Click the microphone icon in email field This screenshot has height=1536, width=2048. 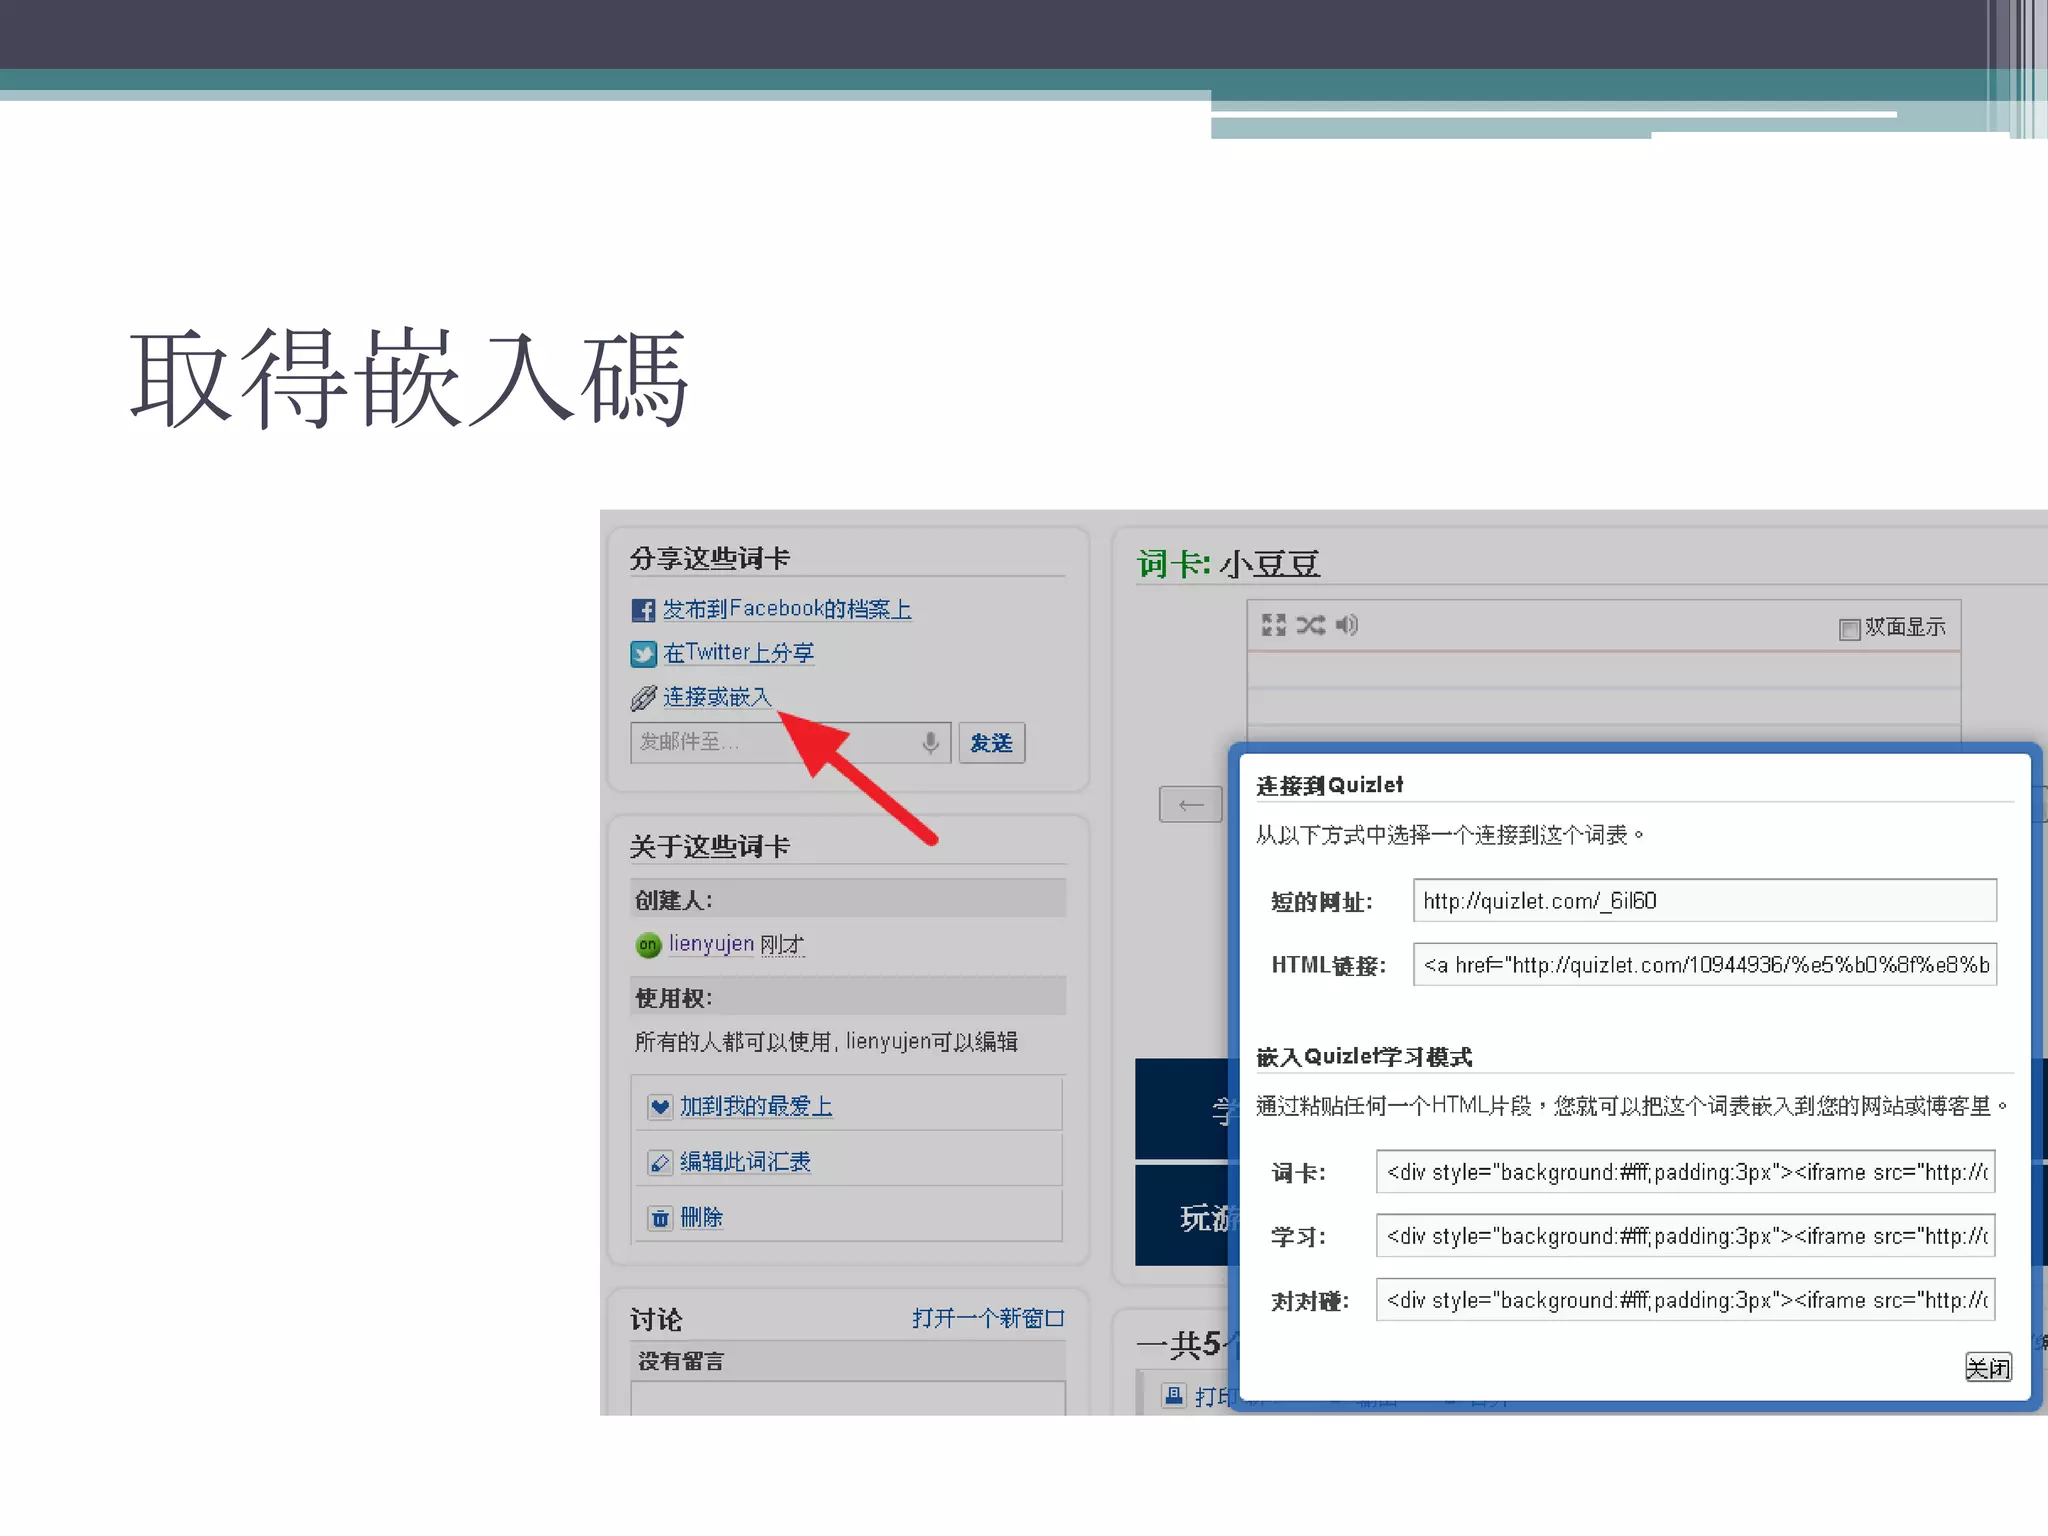[930, 743]
